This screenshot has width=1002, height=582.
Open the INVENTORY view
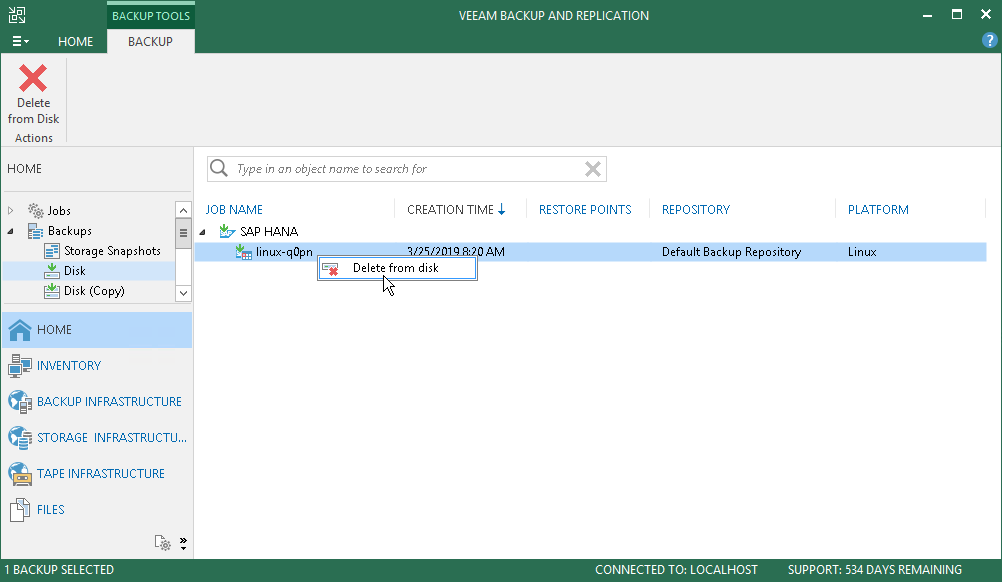[x=97, y=365]
